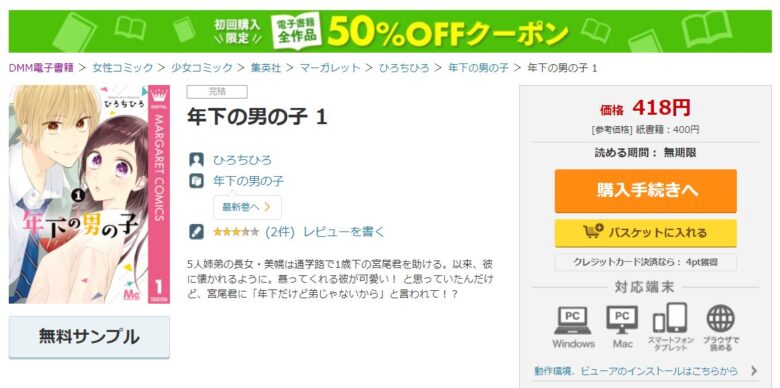Go to DMM電子書籍 breadcrumb

pyautogui.click(x=41, y=68)
